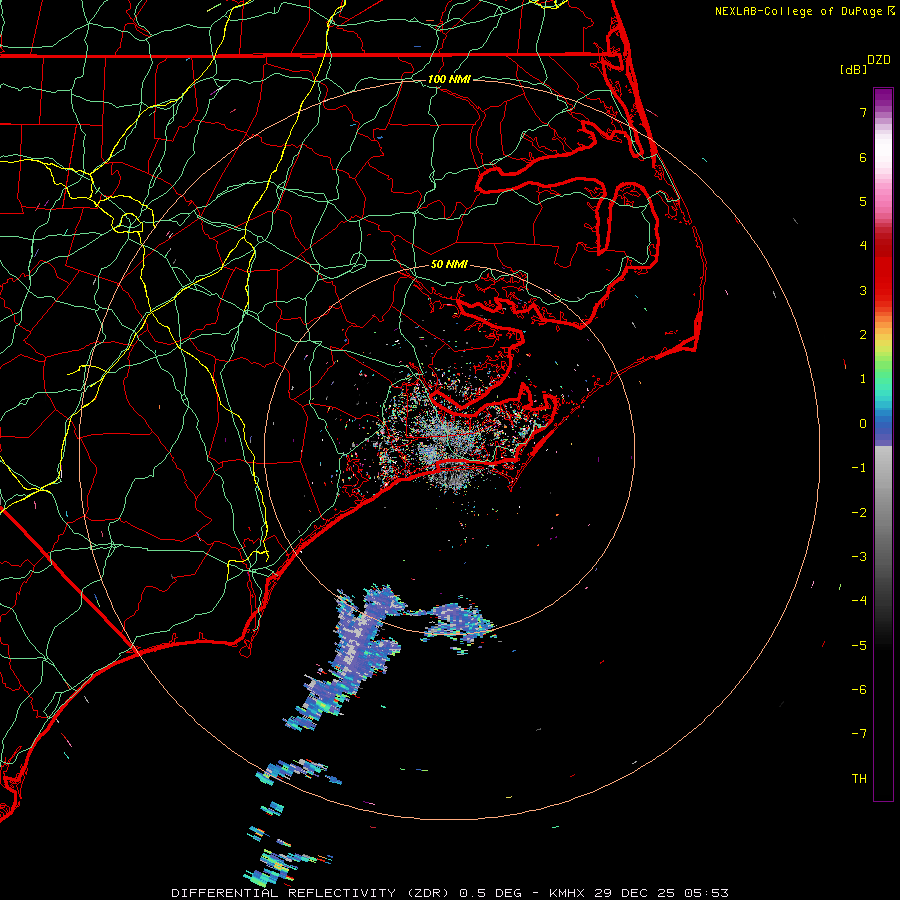Viewport: 900px width, 900px height.
Task: Click the -7 value on the color scale
Action: [859, 734]
